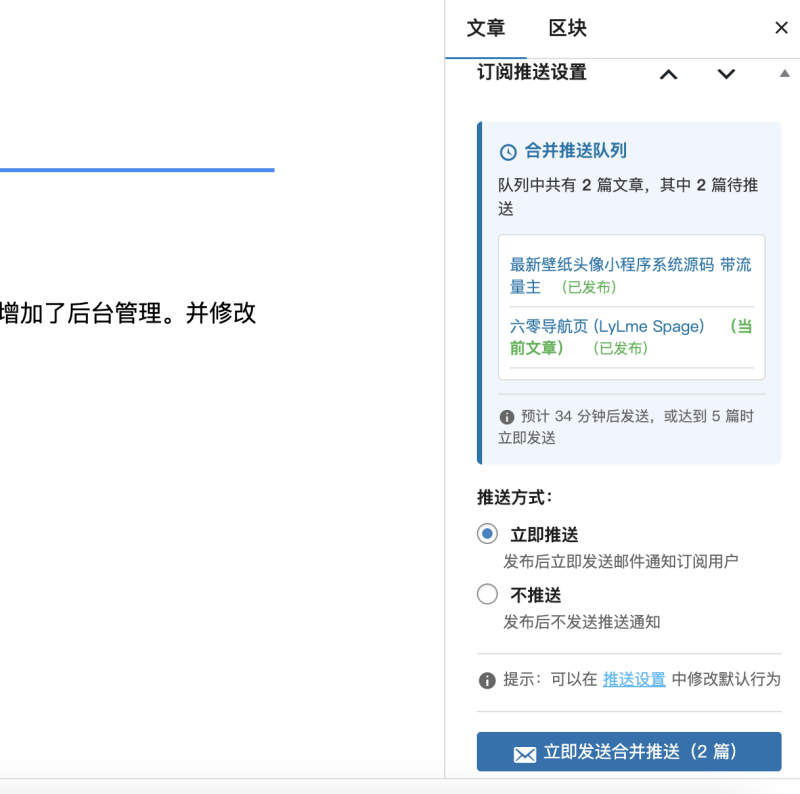
Task: Toggle the currently selected push mode radio
Action: [487, 534]
